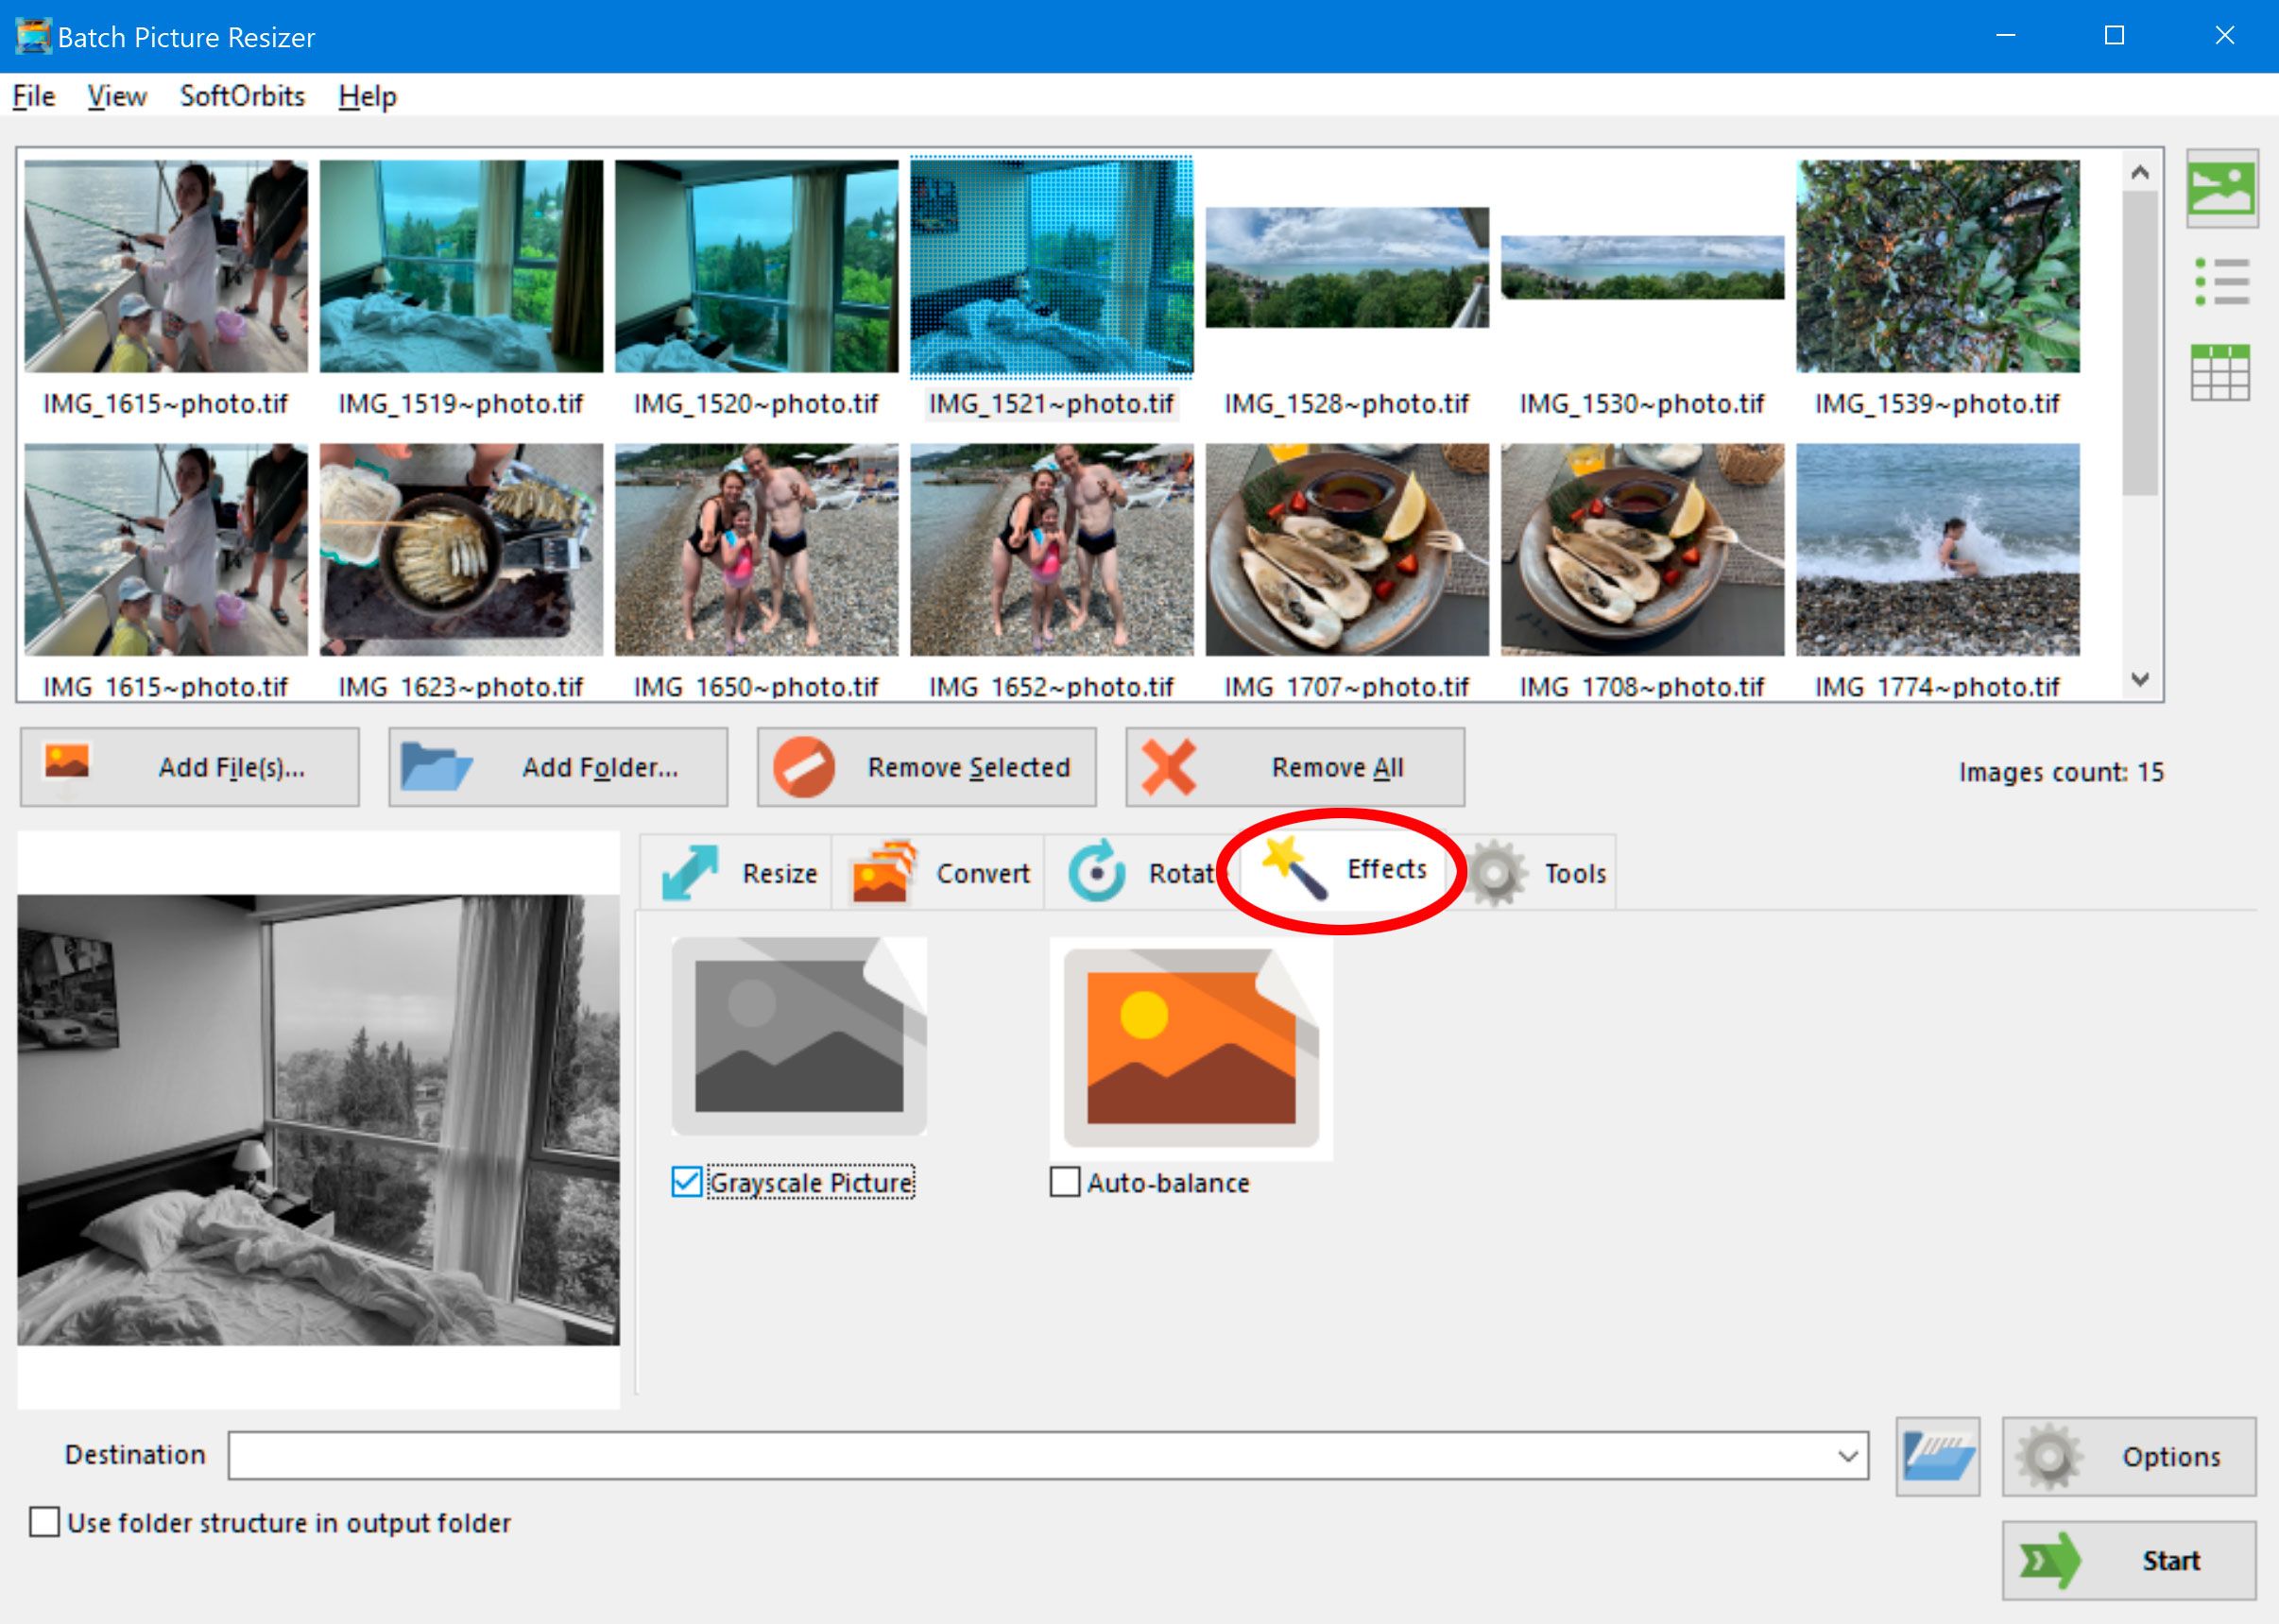Select the Convert tab icon
Screen dimensions: 2279x1624
(x=882, y=872)
